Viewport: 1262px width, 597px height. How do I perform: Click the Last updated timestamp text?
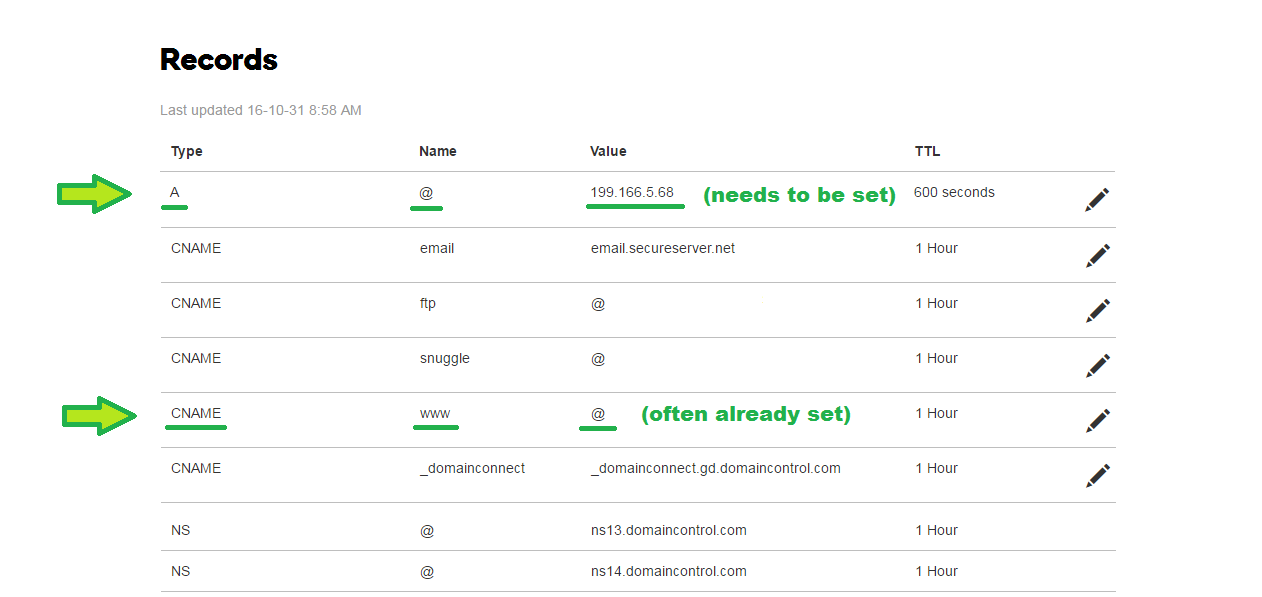[x=260, y=110]
